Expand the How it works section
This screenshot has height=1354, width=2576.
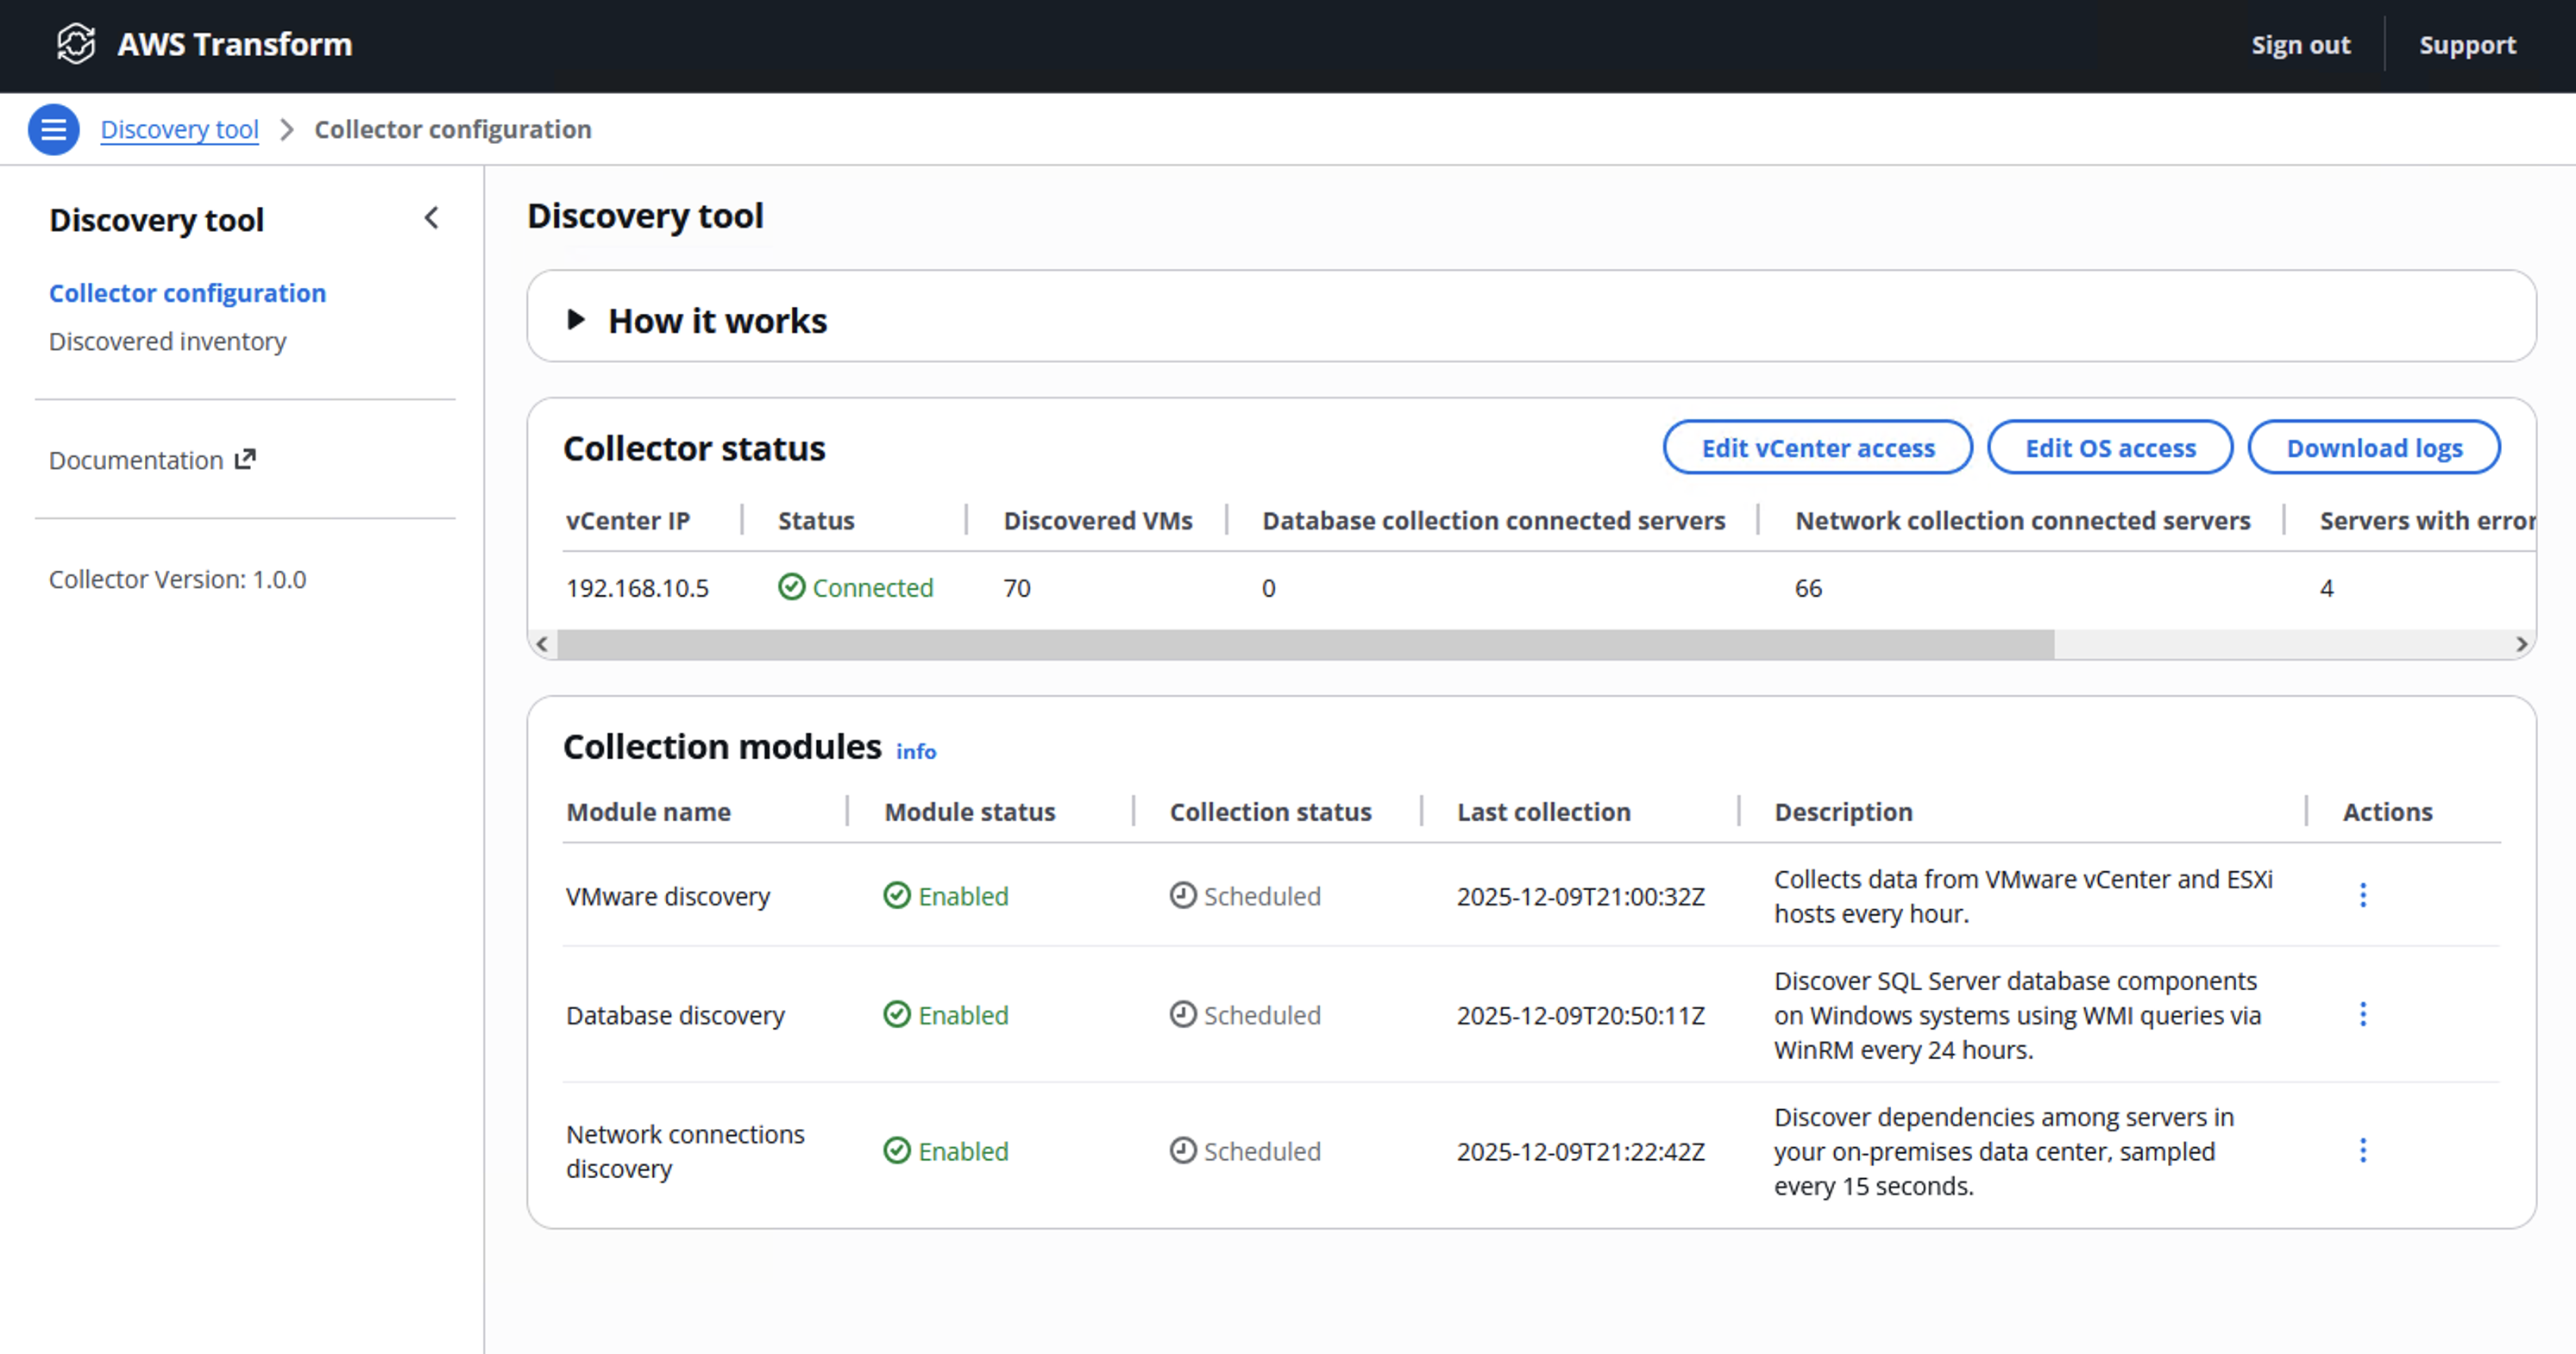pos(577,319)
